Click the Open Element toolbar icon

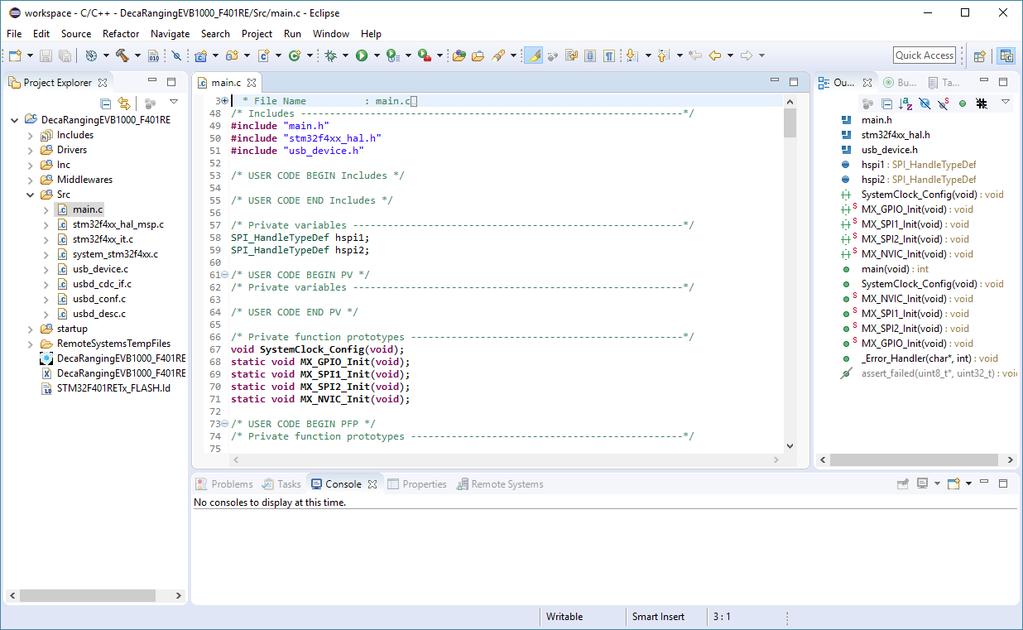coord(459,55)
